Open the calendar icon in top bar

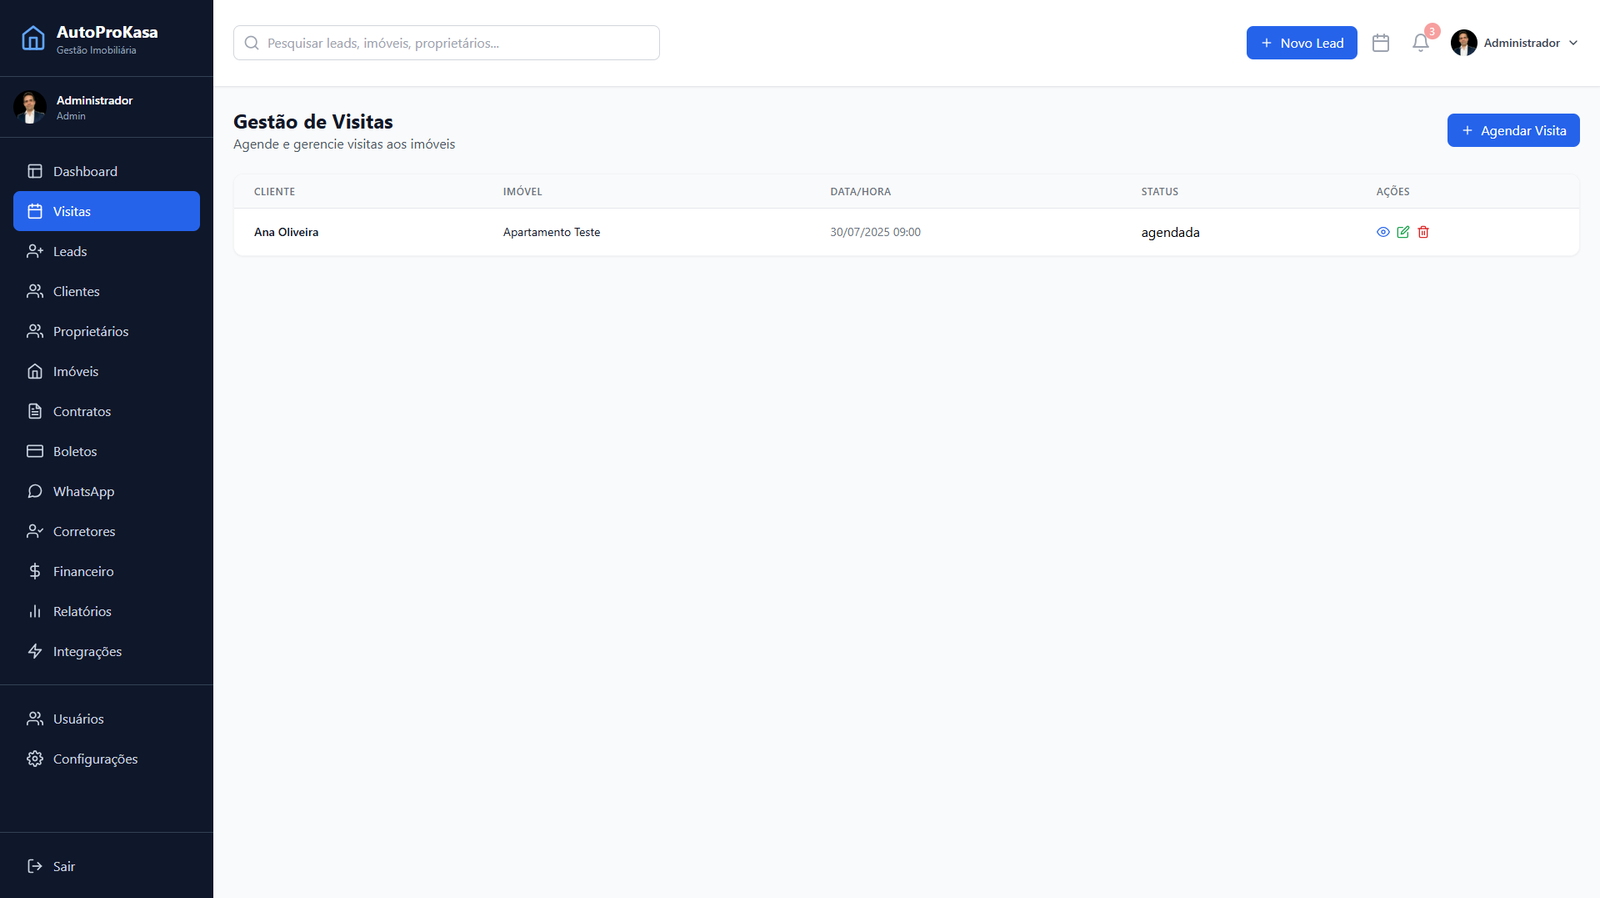[x=1381, y=43]
